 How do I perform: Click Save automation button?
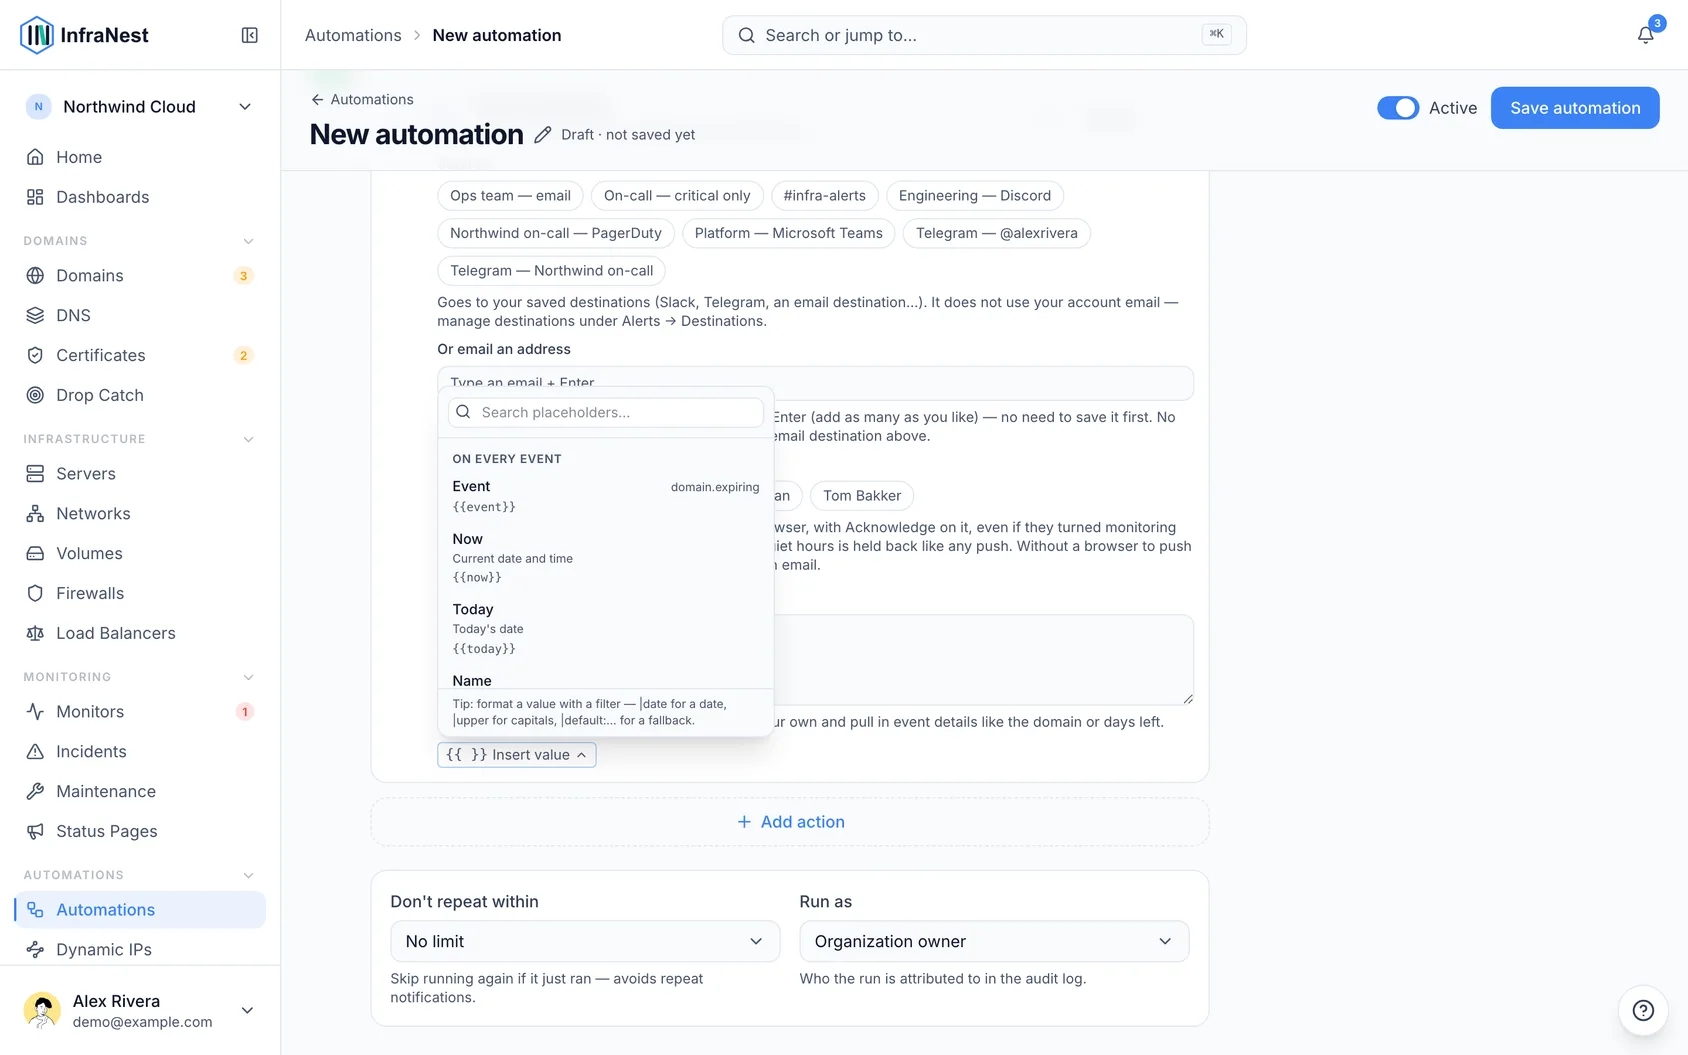[1575, 108]
